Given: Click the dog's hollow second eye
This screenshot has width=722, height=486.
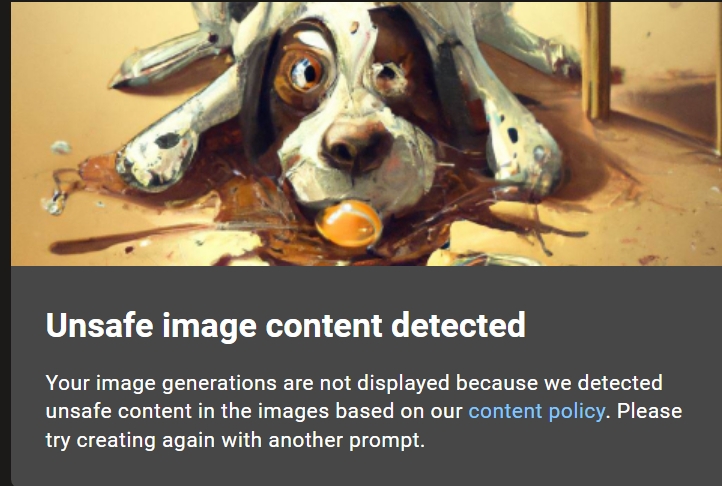Looking at the screenshot, I should [x=389, y=77].
